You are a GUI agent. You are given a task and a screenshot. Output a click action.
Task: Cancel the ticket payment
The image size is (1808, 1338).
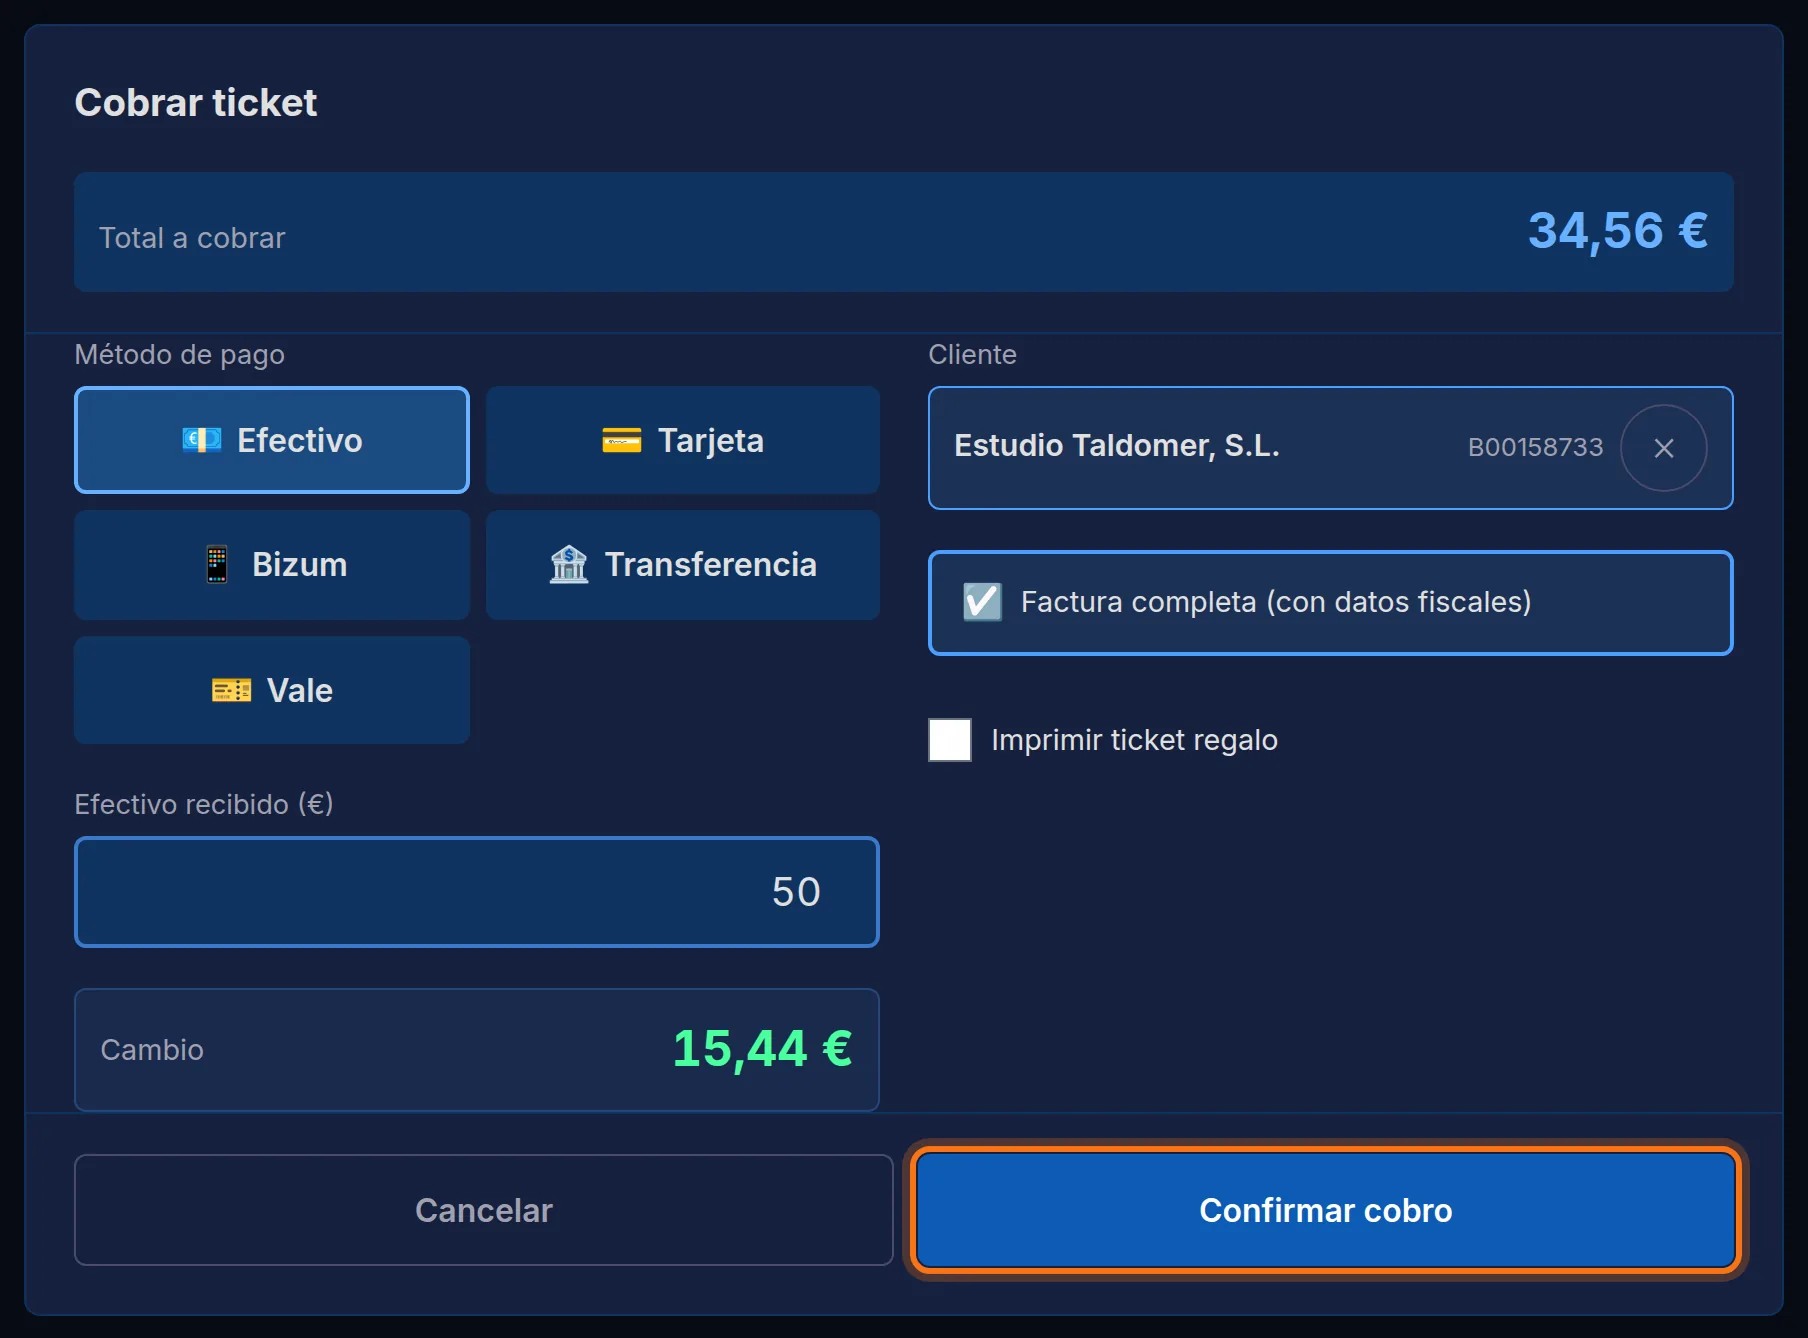click(484, 1210)
